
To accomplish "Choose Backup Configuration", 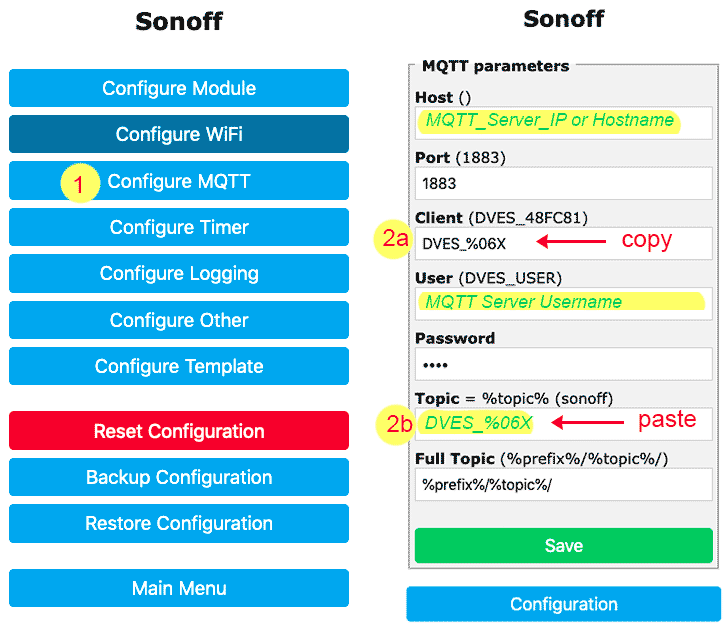I will pos(178,477).
